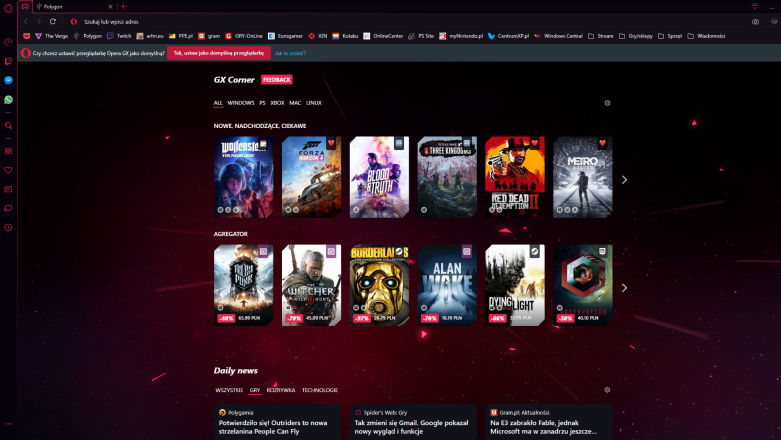Open the Alan Wake deal card

447,285
